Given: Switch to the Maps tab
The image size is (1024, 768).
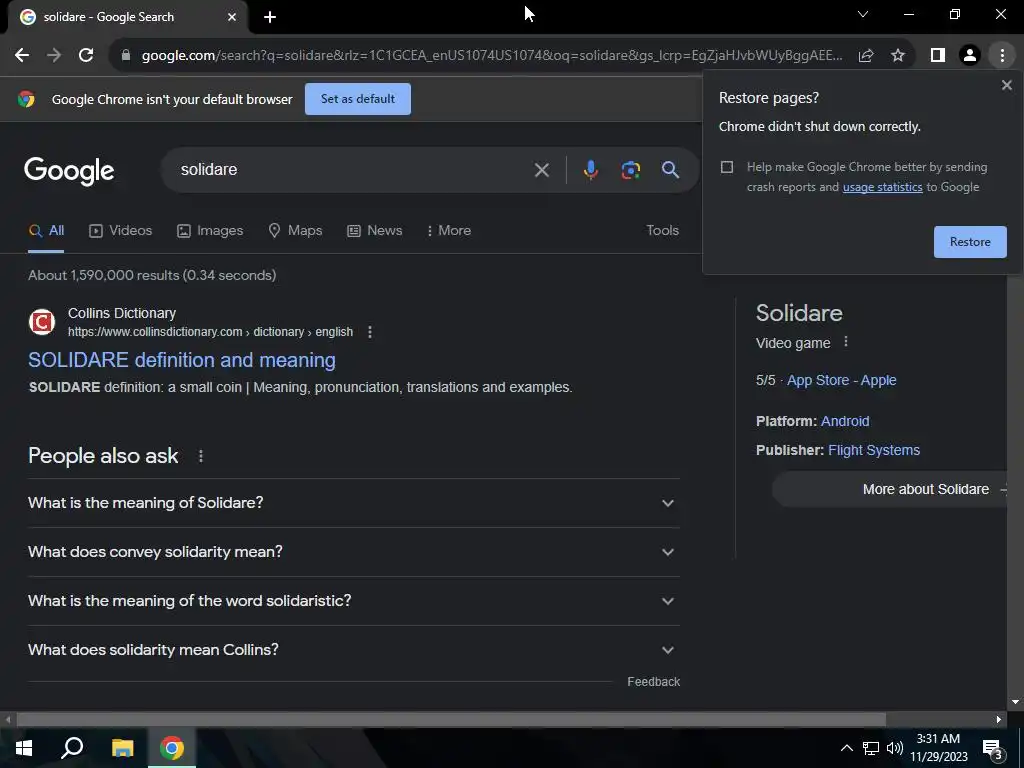Looking at the screenshot, I should click(x=295, y=231).
